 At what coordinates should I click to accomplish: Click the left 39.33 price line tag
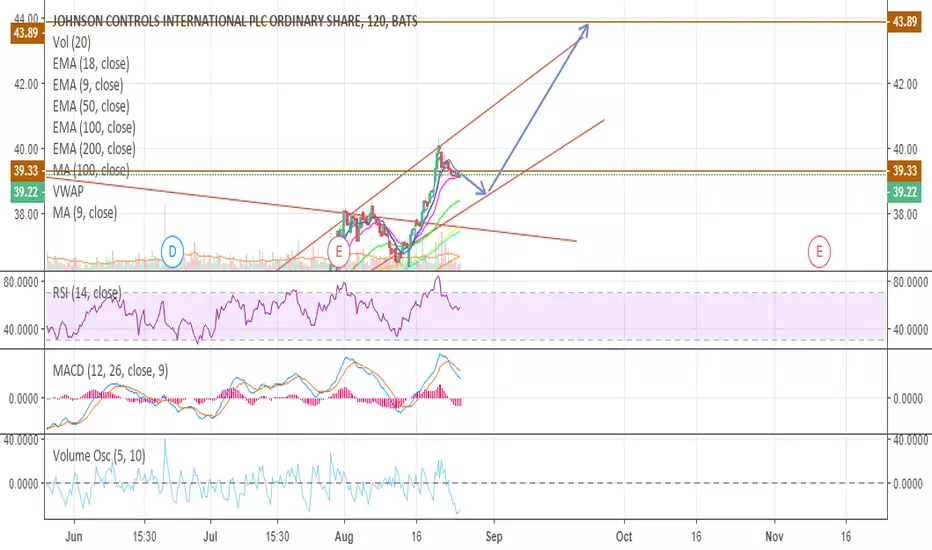tap(26, 171)
